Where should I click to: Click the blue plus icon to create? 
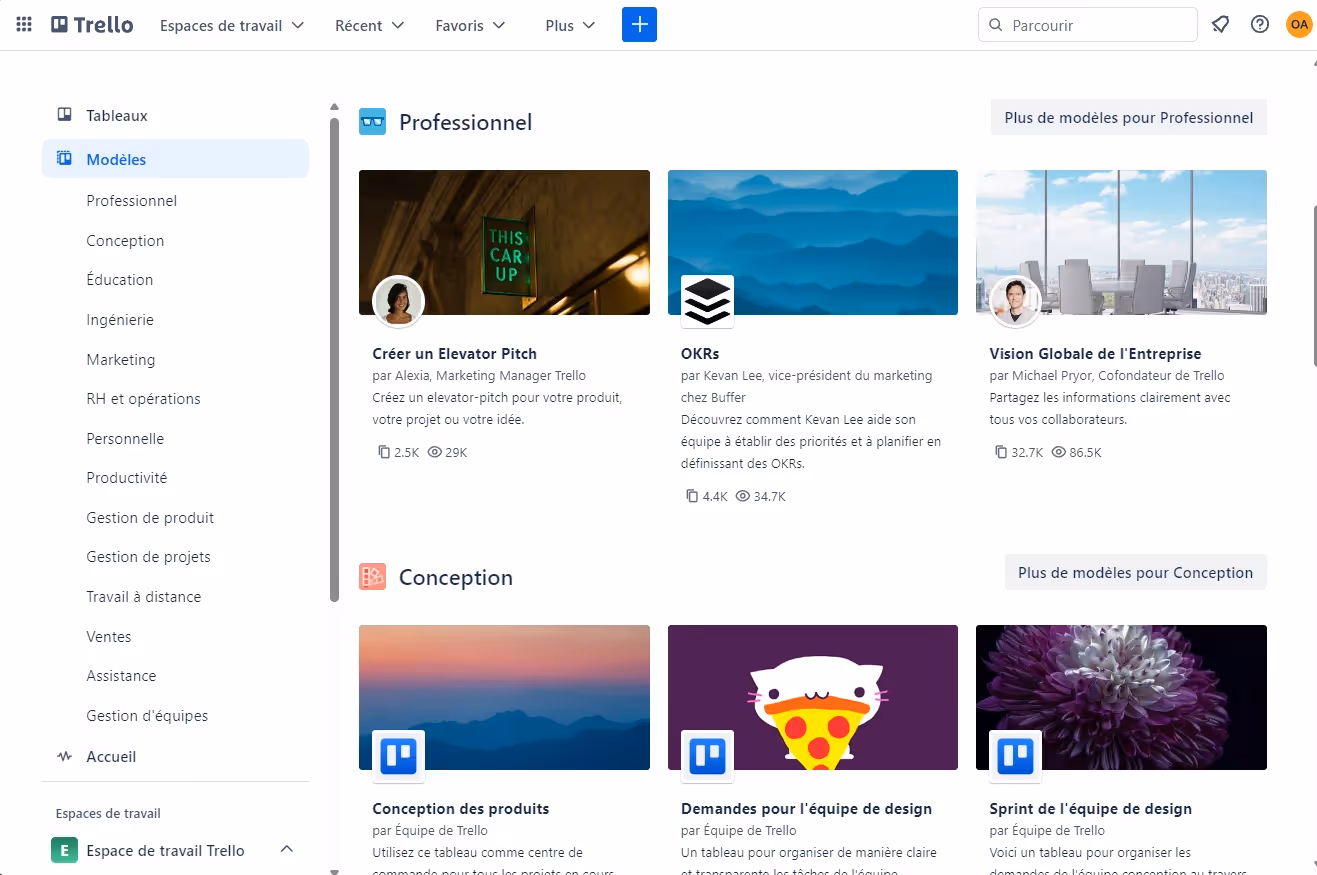point(639,24)
